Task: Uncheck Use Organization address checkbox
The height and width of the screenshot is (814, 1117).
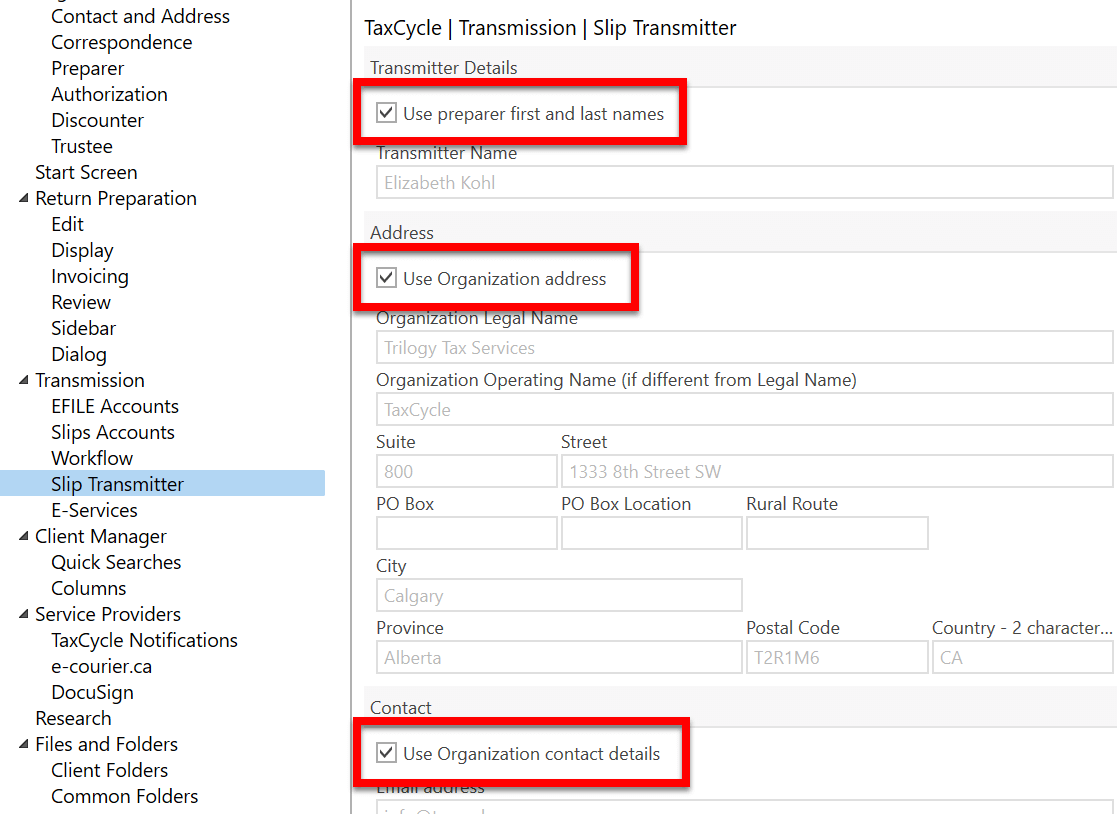Action: [386, 278]
